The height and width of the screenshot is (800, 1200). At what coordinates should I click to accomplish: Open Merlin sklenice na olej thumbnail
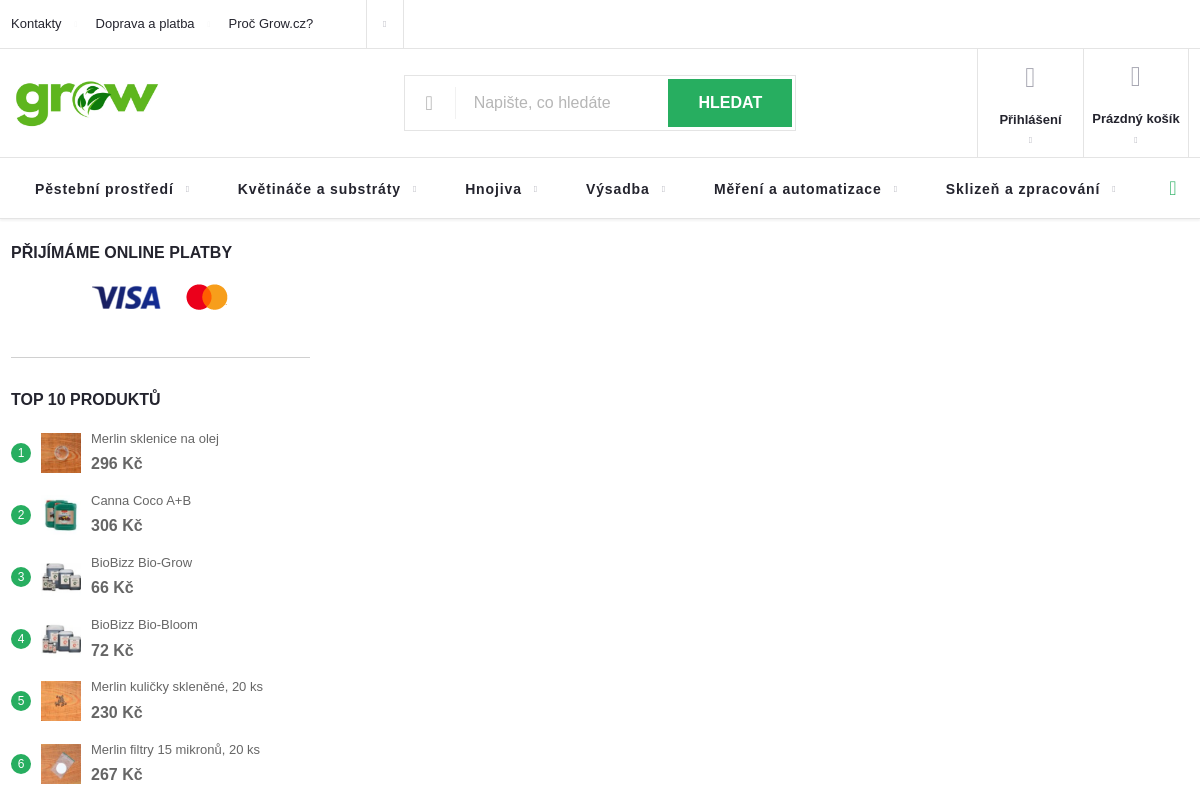pyautogui.click(x=61, y=453)
